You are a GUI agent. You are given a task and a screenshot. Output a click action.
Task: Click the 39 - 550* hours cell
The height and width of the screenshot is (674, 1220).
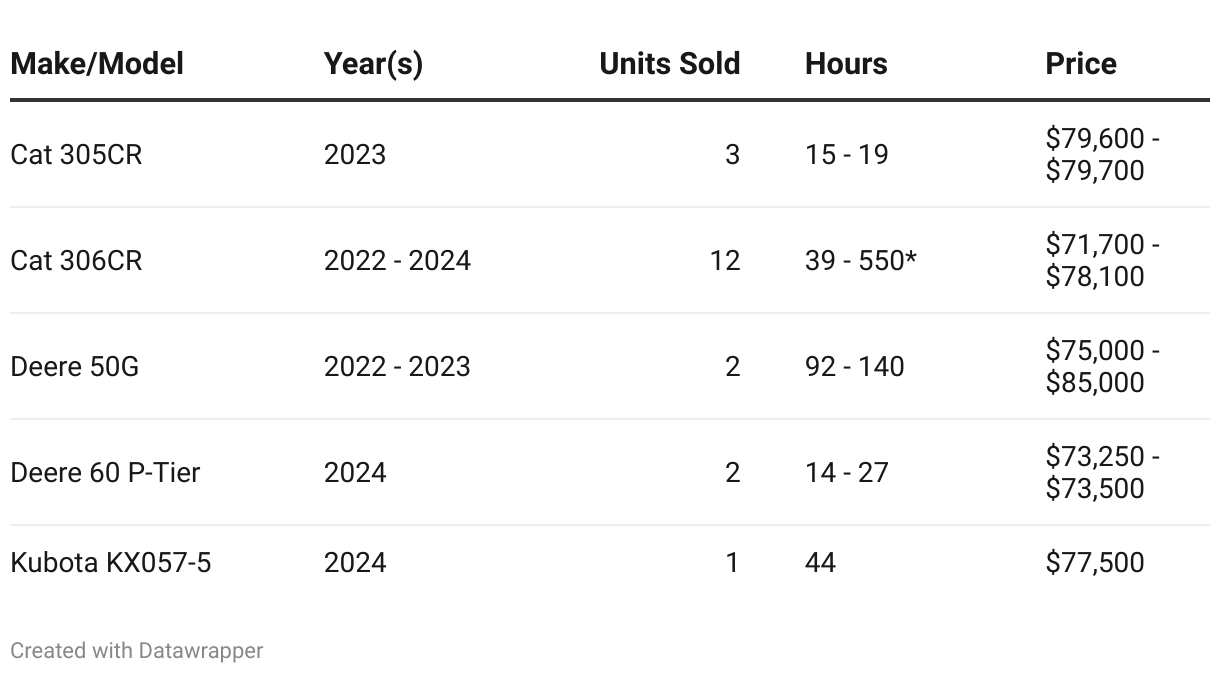861,261
